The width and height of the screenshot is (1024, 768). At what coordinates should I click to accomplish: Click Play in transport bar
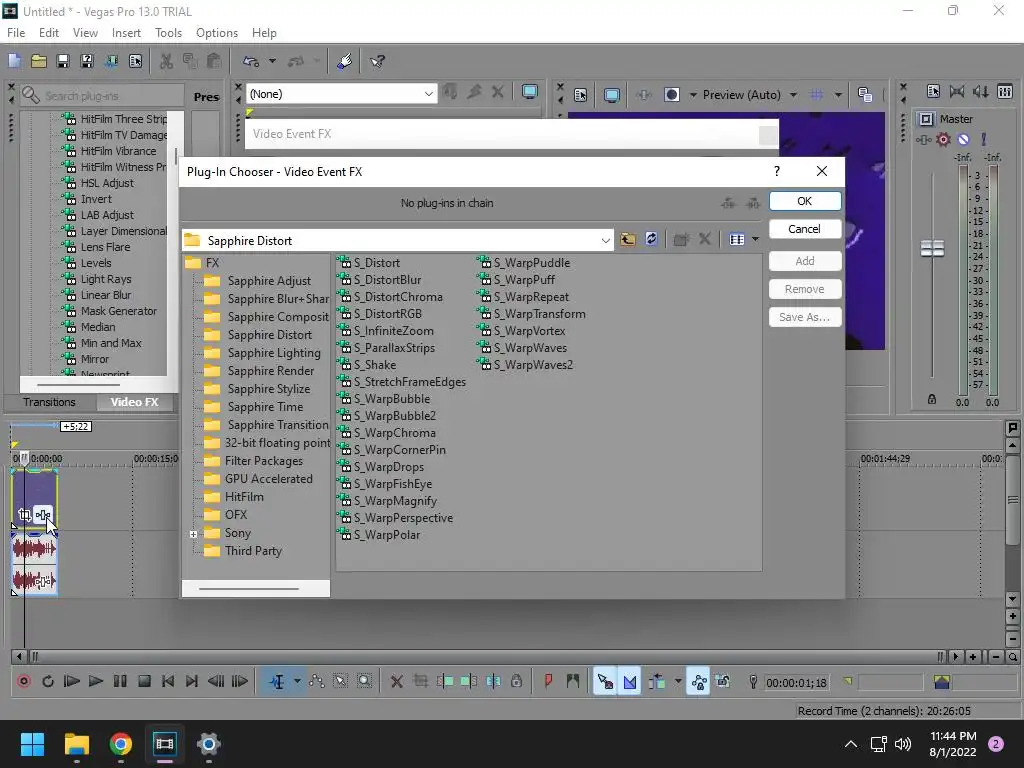click(96, 682)
